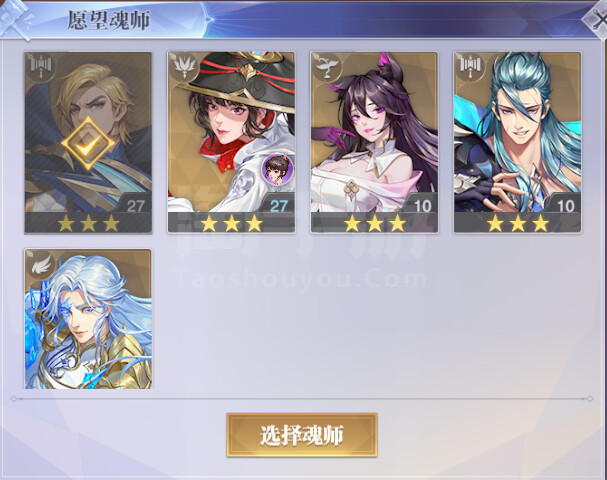Screen dimensions: 607x480
Task: Click the level 10 badge on teal-haired man card
Action: tap(565, 205)
